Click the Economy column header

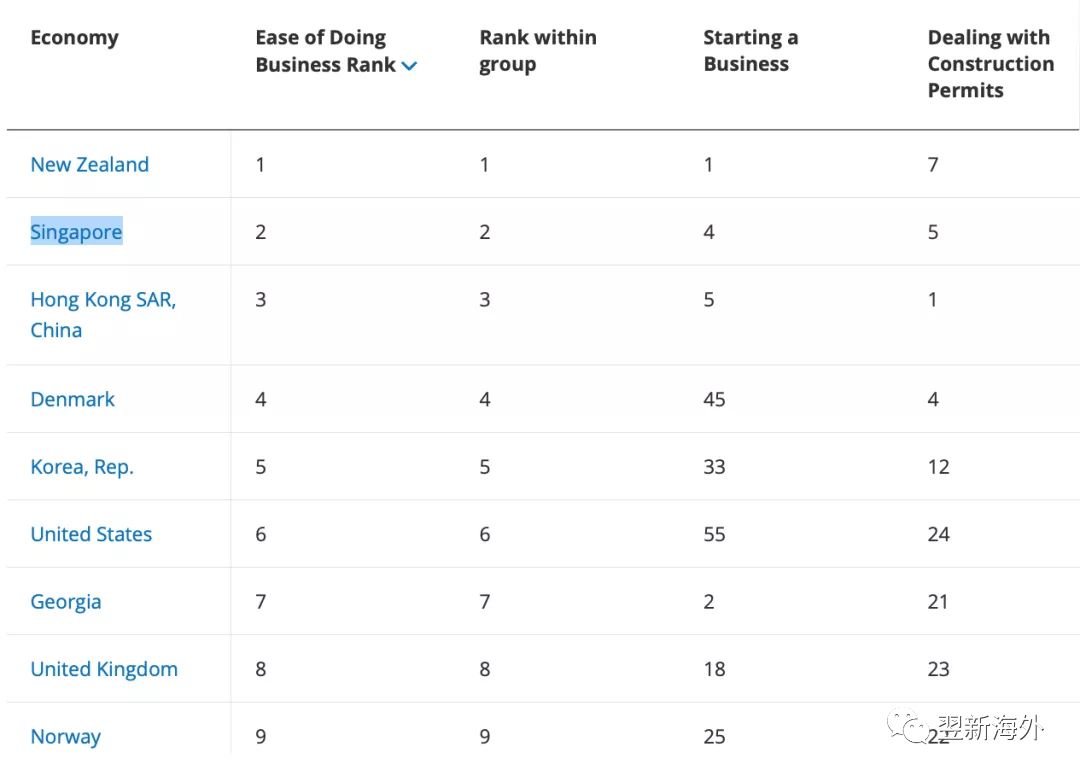[75, 38]
